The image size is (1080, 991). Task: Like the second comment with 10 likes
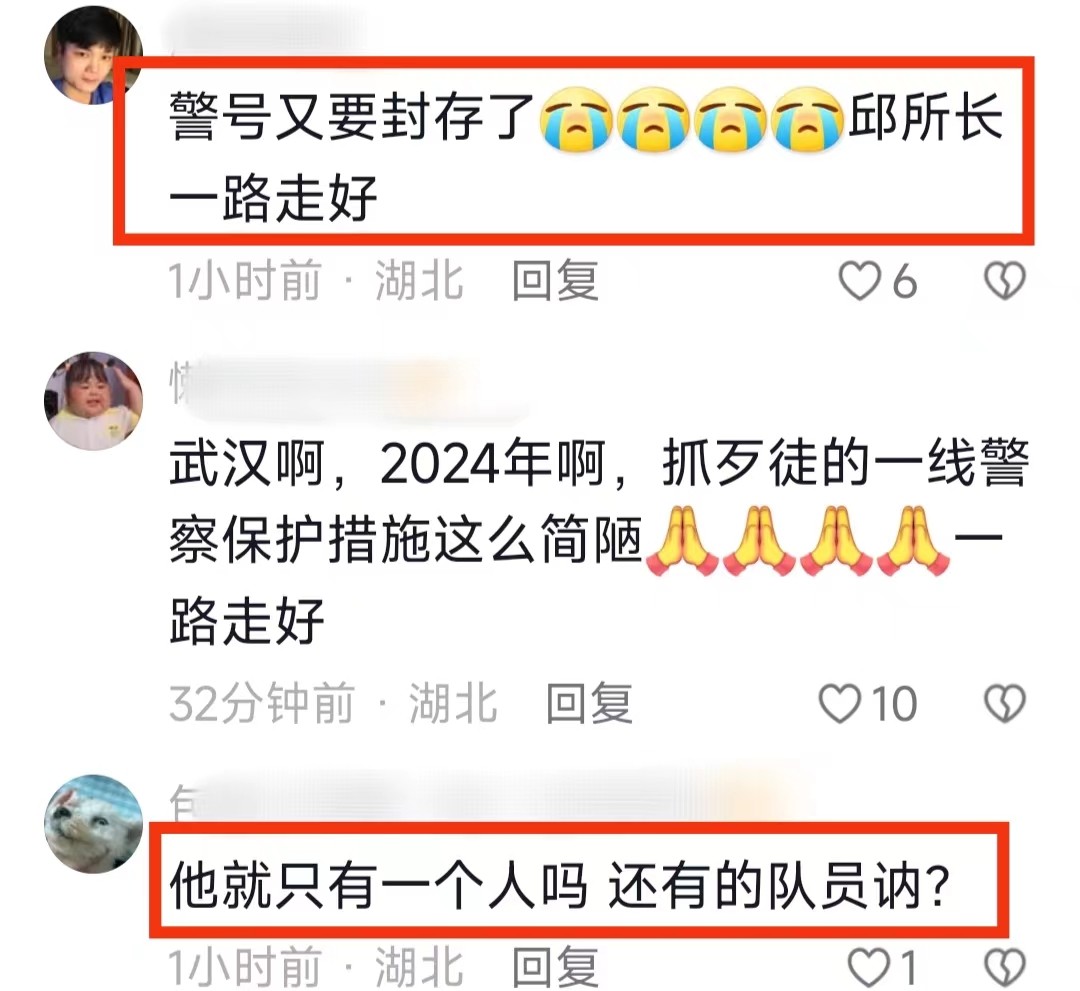(x=840, y=704)
